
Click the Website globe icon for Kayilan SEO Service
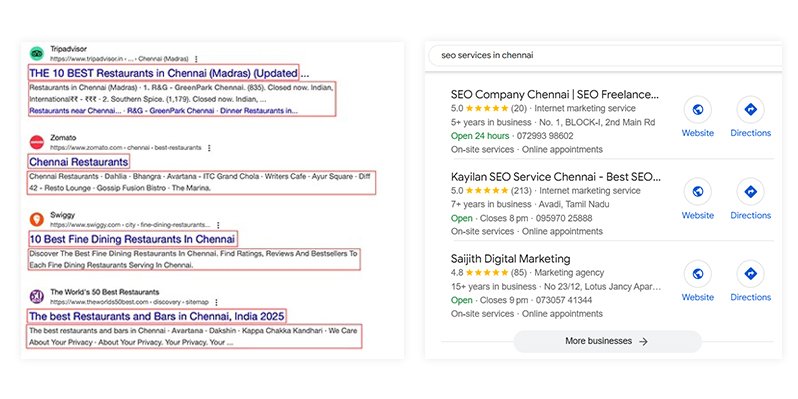pyautogui.click(x=698, y=191)
